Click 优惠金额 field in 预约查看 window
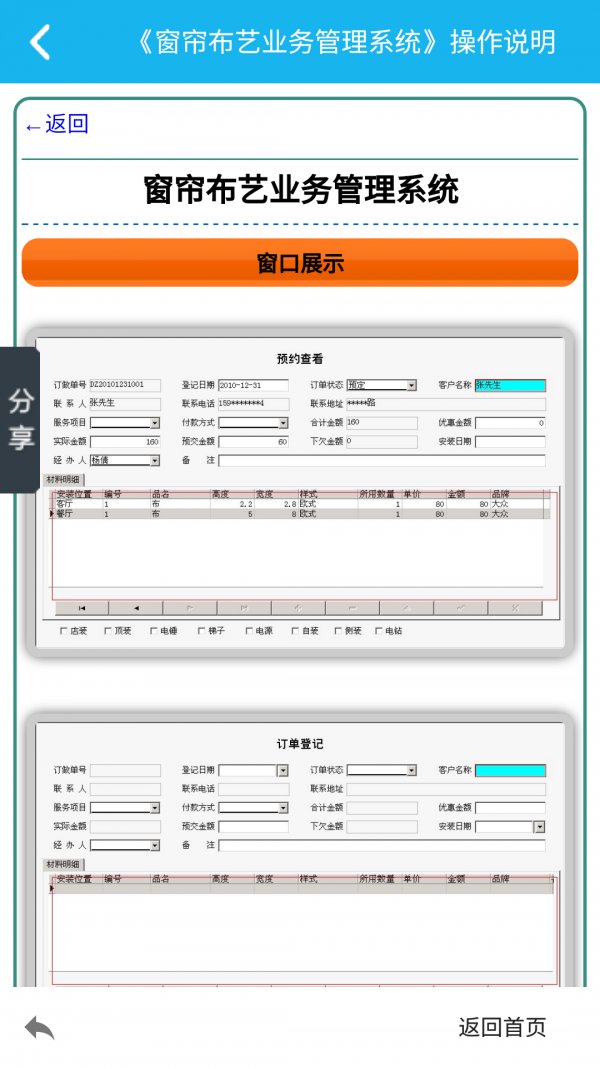The image size is (600, 1067). coord(510,423)
